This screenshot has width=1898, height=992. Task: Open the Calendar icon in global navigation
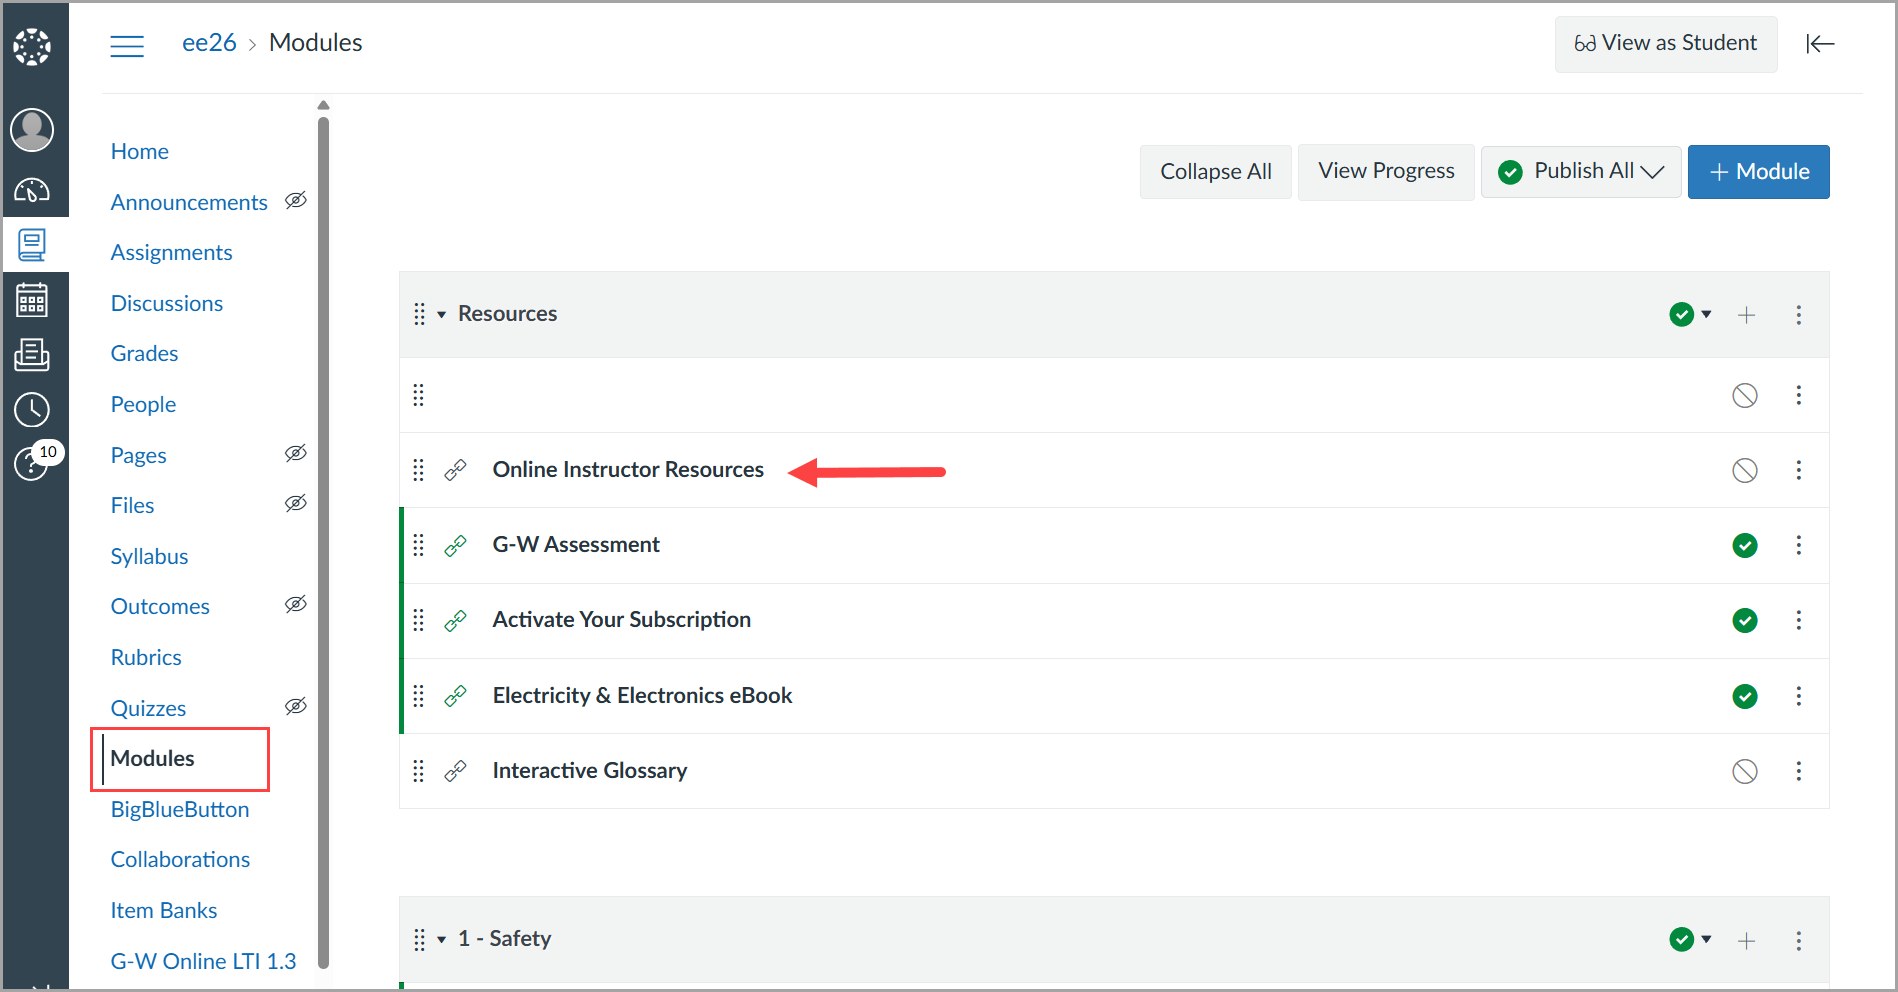pyautogui.click(x=32, y=299)
